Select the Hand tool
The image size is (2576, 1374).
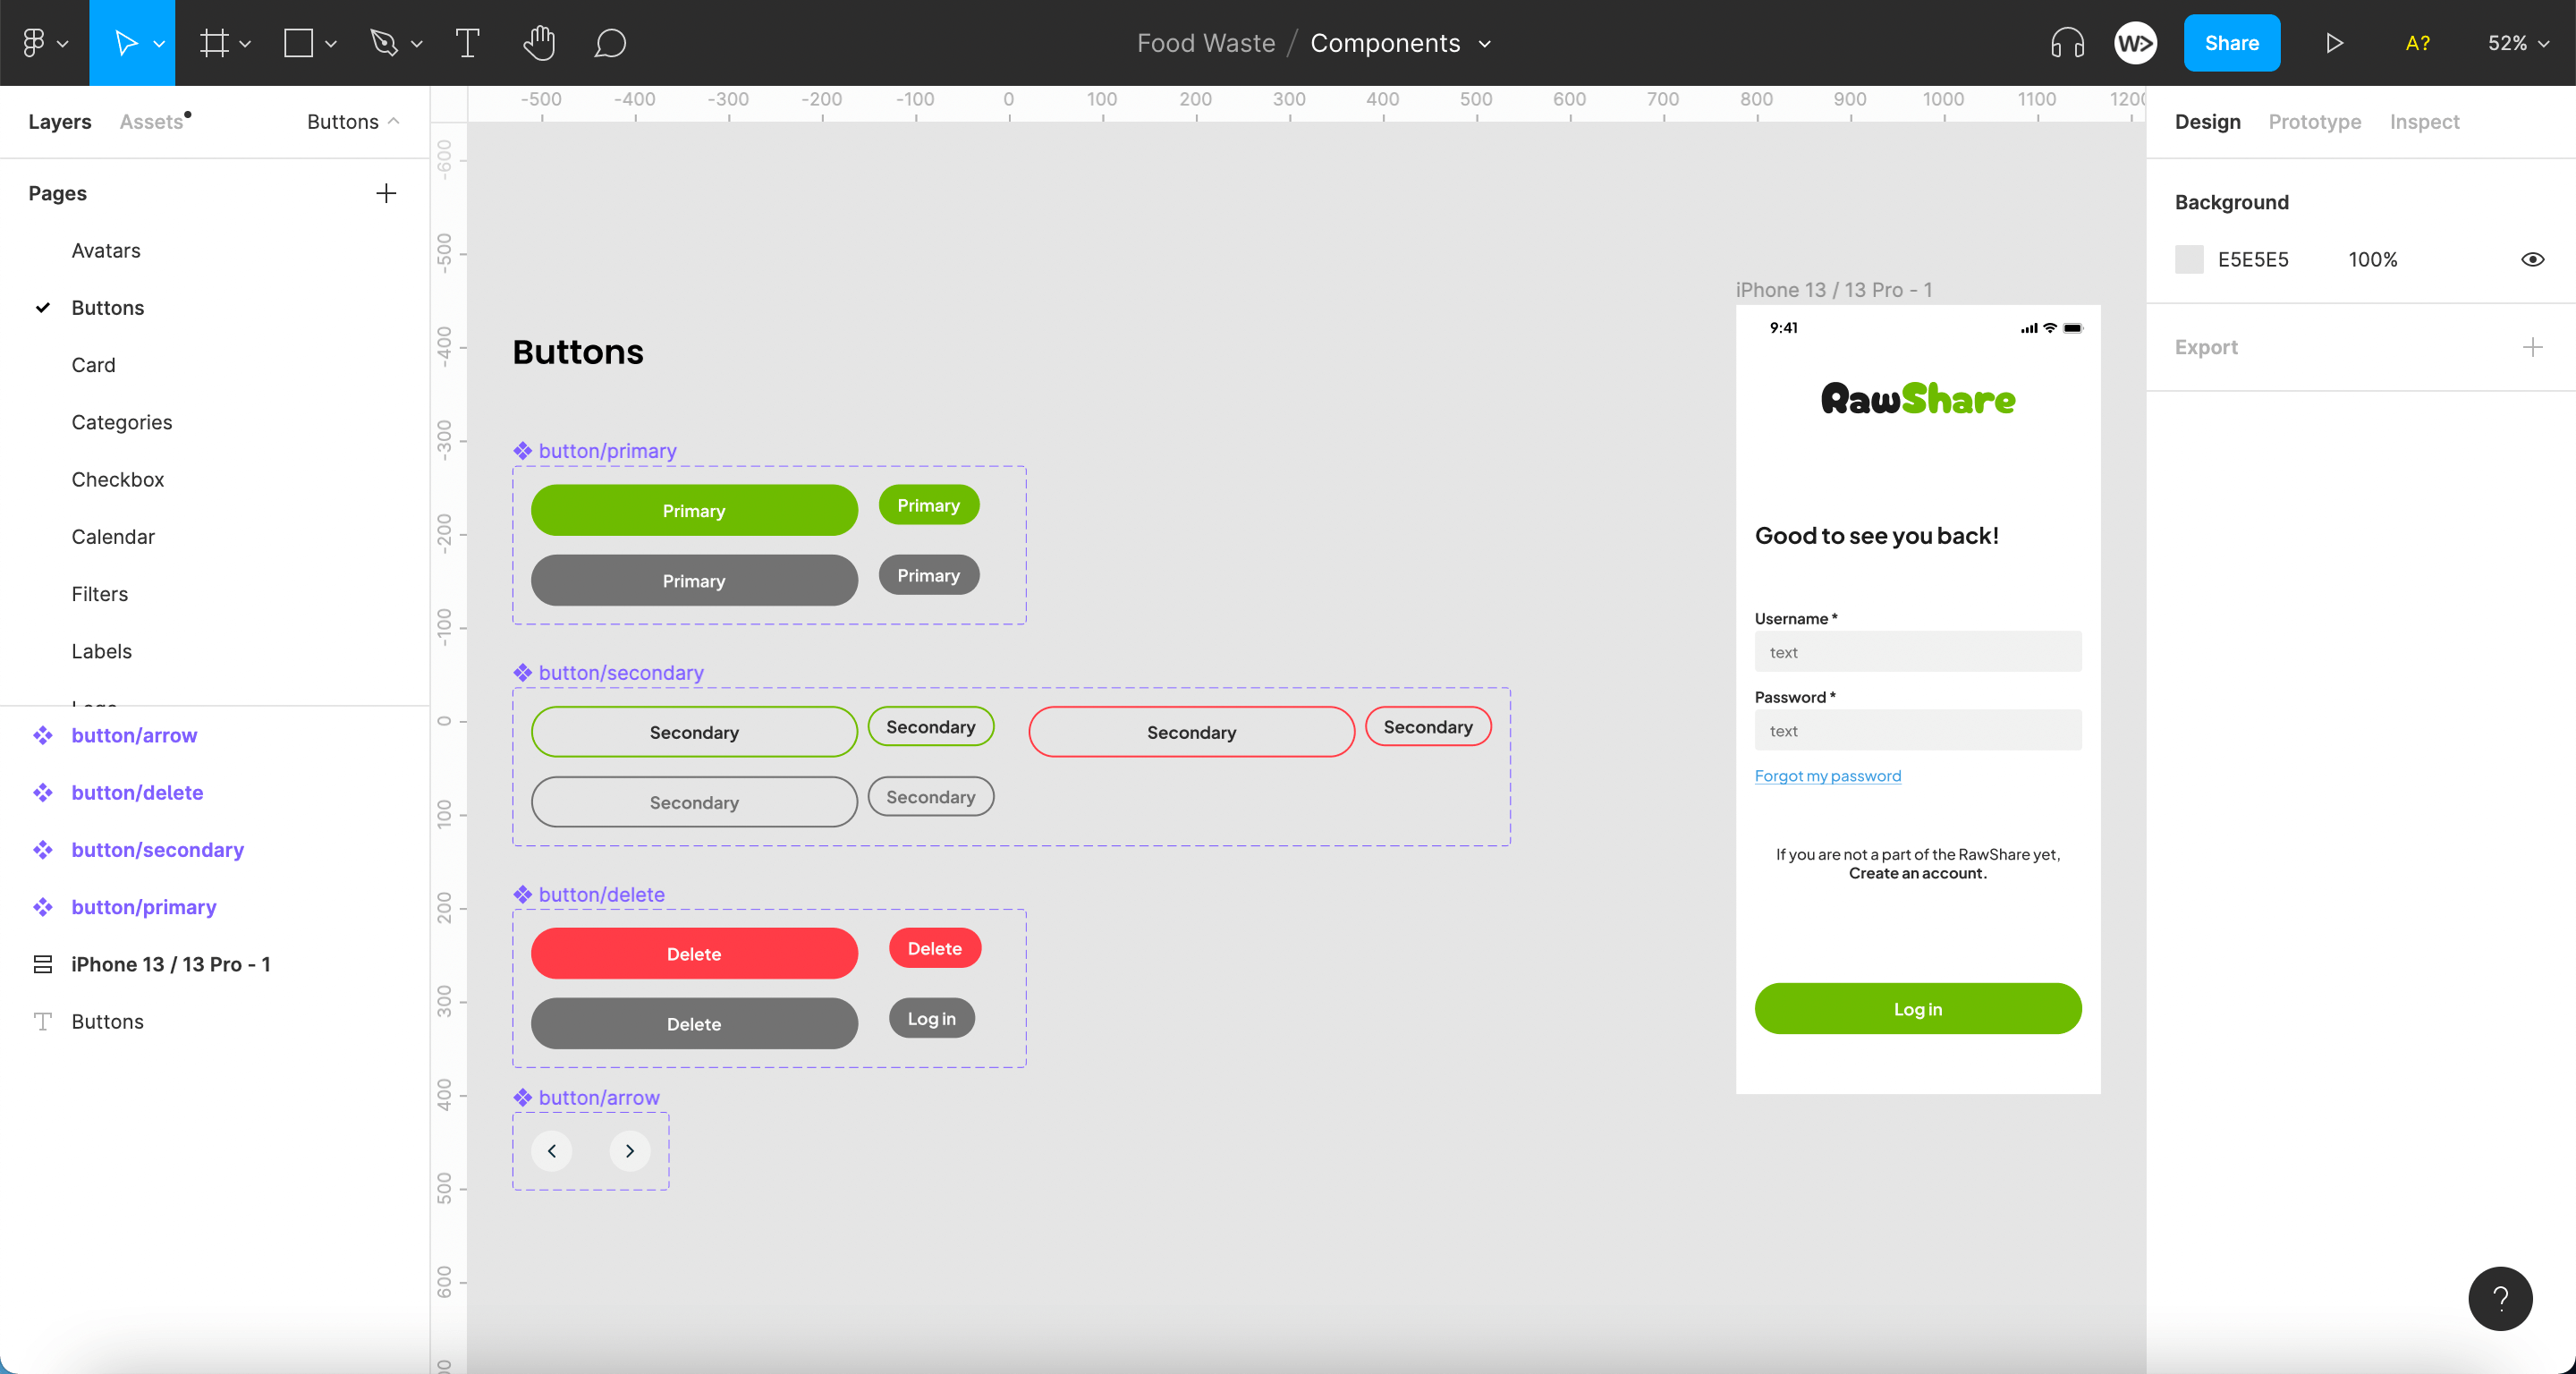(x=539, y=42)
